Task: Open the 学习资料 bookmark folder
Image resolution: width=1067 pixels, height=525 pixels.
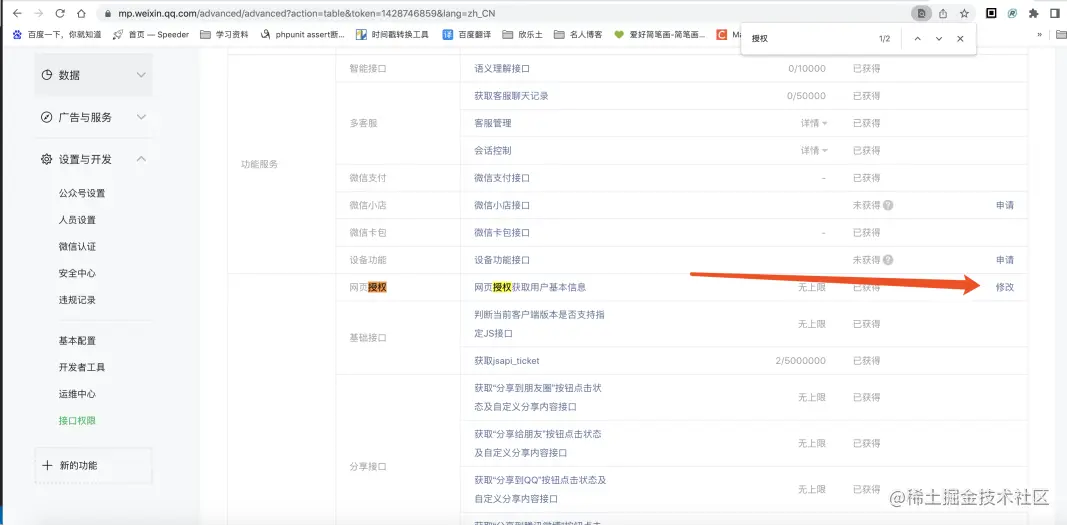Action: [224, 34]
